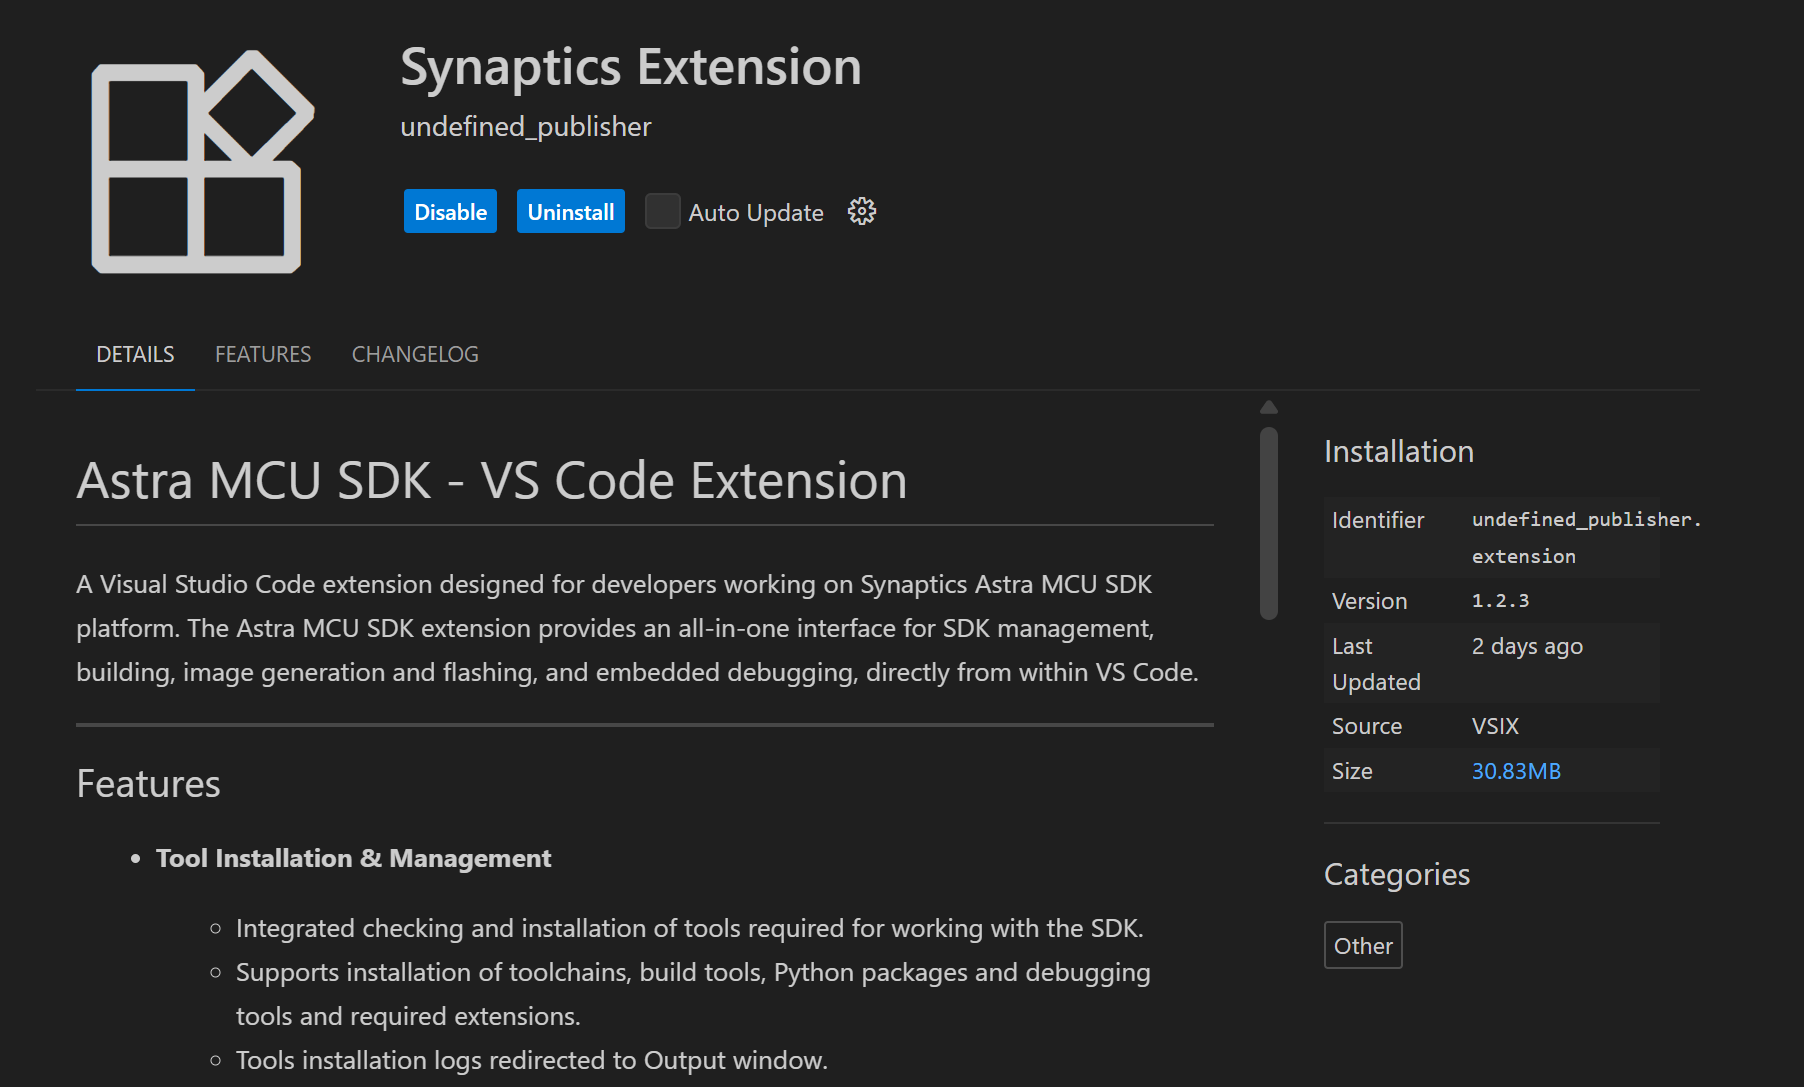This screenshot has height=1087, width=1804.
Task: Click the undefined_publisher name under the title
Action: [x=525, y=127]
